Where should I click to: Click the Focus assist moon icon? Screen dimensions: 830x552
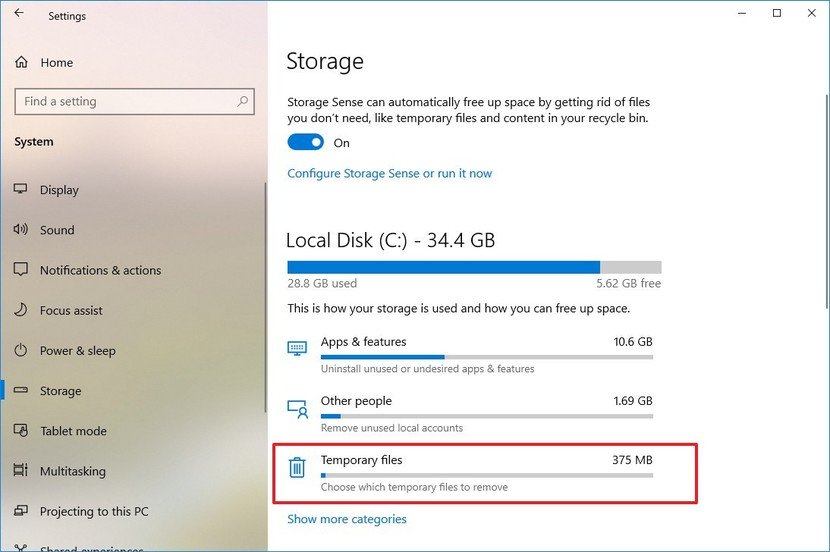pyautogui.click(x=20, y=311)
